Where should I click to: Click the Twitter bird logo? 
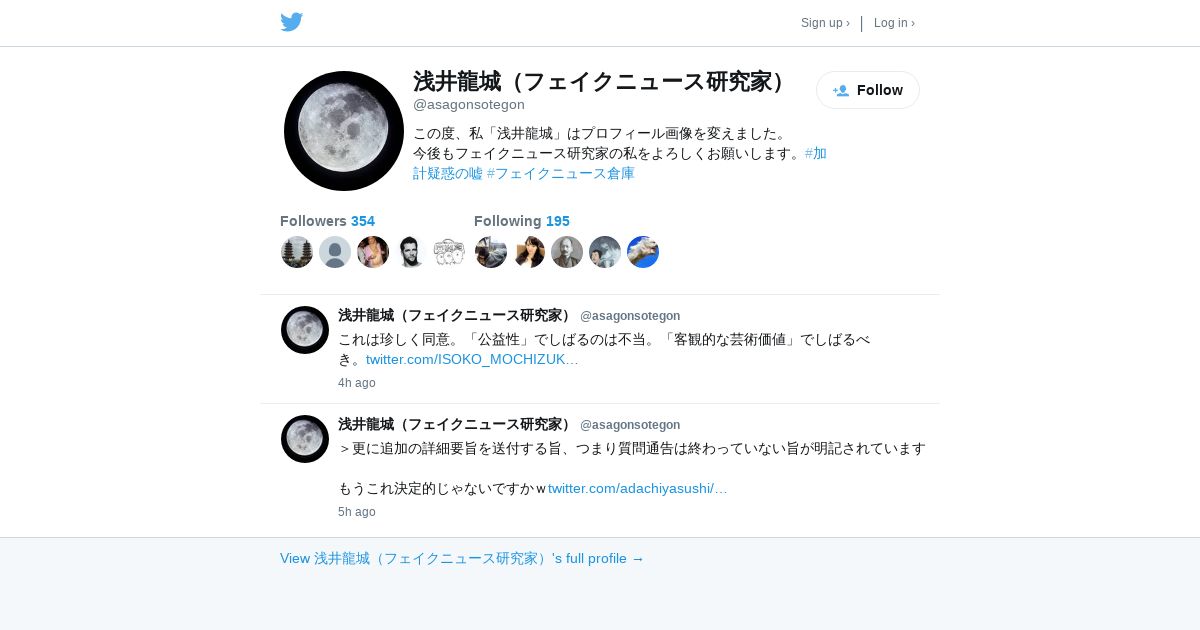(292, 22)
